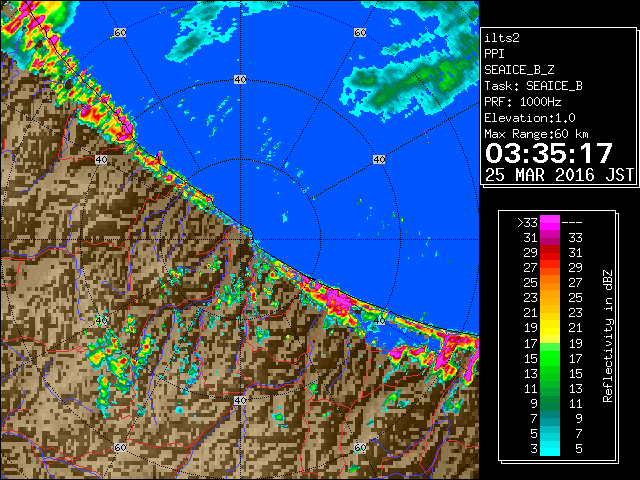Pick the bright green 15–17 dBZ swatch
This screenshot has width=640, height=480.
tap(550, 358)
